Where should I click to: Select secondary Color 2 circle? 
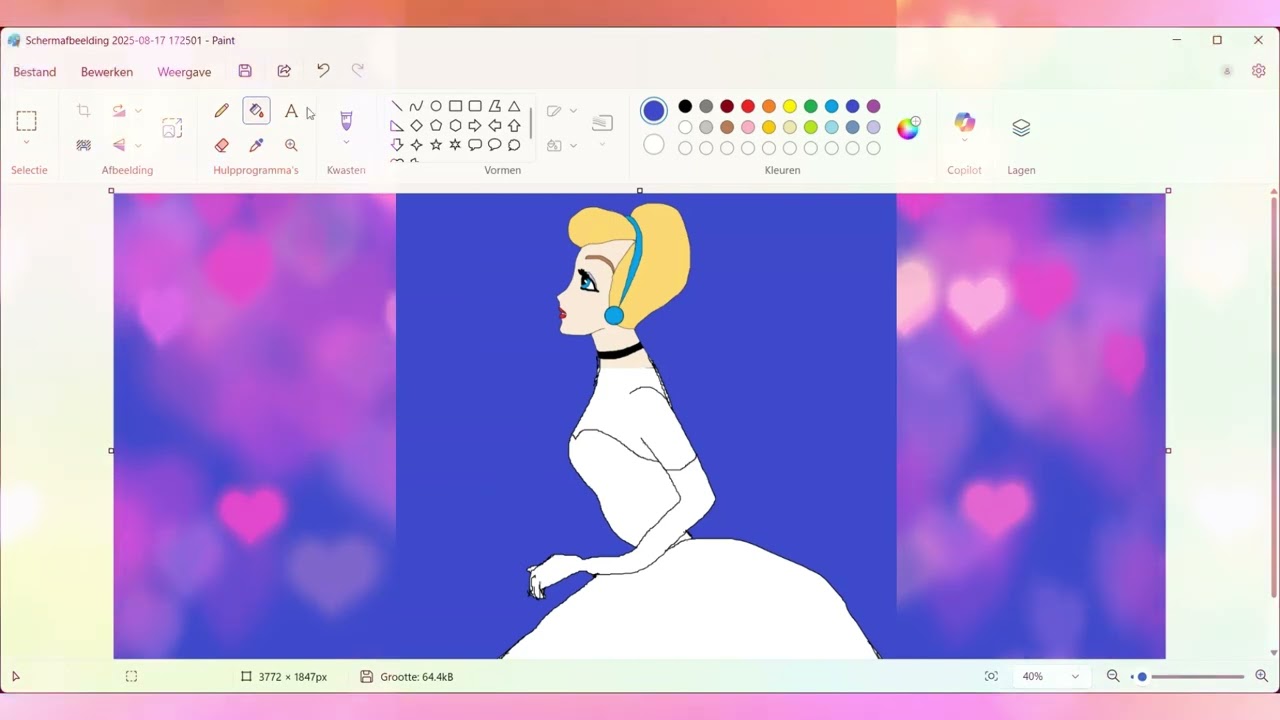point(654,145)
